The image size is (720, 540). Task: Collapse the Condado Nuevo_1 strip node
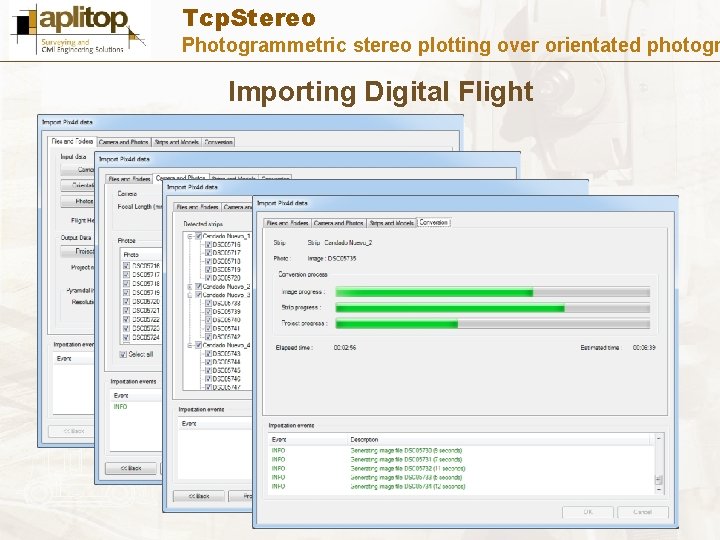(190, 236)
